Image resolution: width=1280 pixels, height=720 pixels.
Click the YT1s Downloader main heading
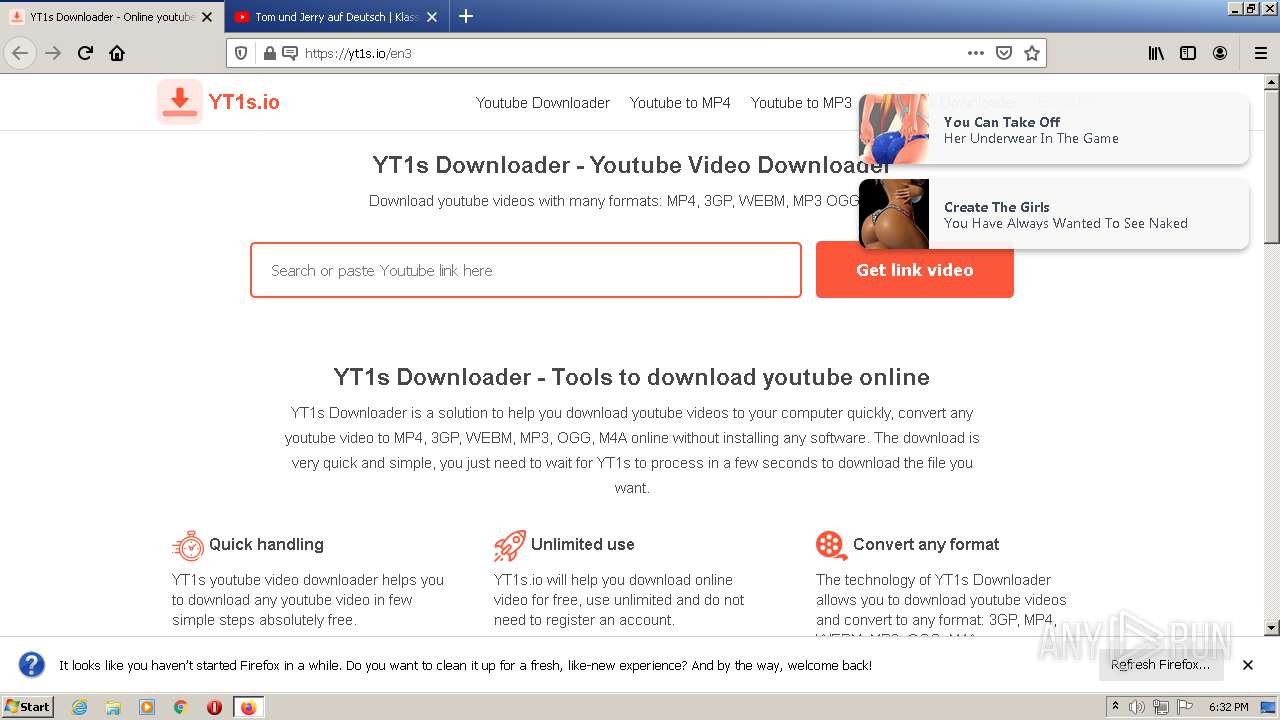[632, 165]
